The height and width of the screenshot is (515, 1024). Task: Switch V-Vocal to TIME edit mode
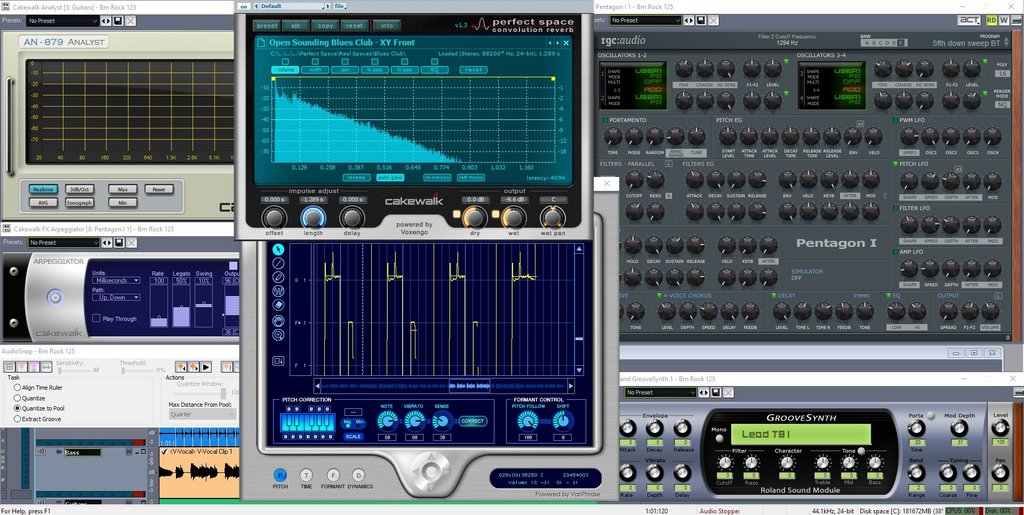click(306, 476)
